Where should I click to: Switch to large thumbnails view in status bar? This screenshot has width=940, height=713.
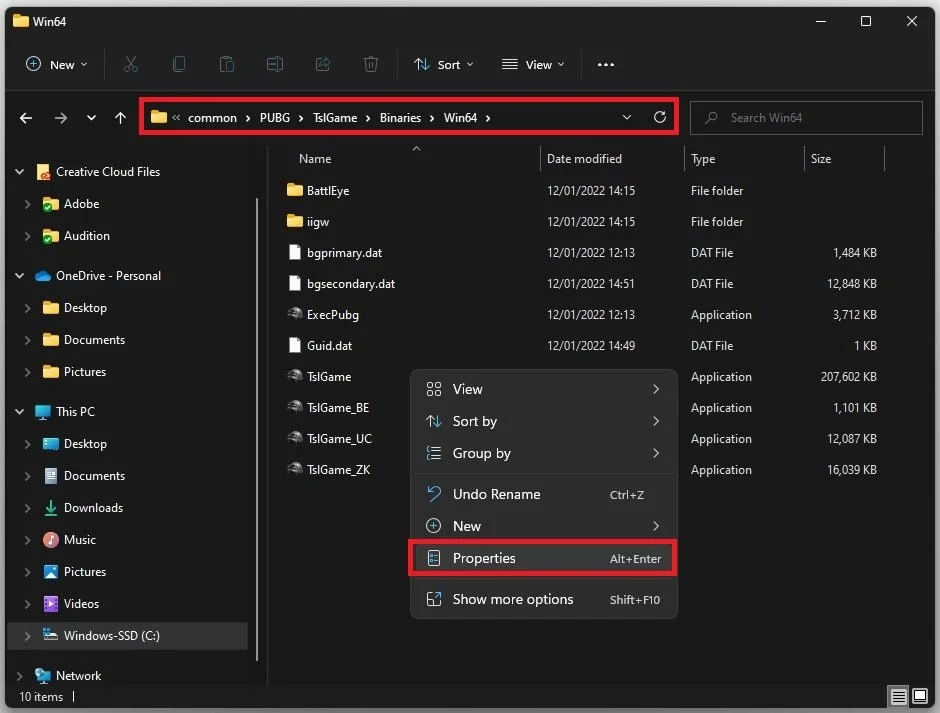920,696
